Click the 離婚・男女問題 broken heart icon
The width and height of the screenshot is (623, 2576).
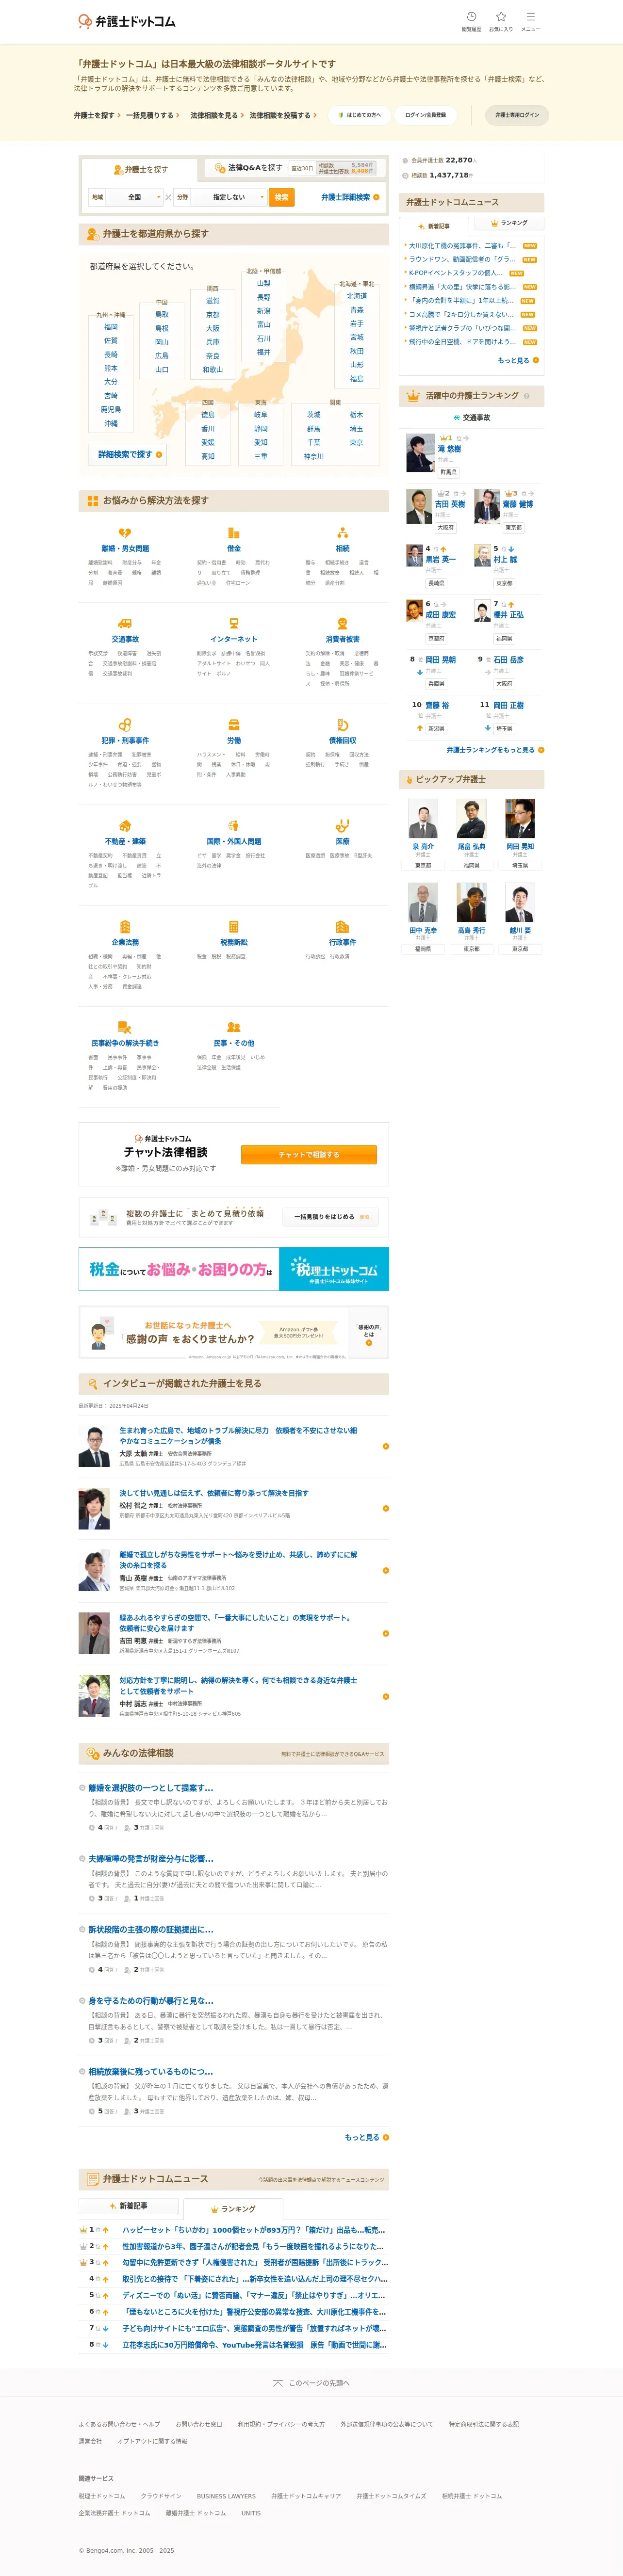125,533
